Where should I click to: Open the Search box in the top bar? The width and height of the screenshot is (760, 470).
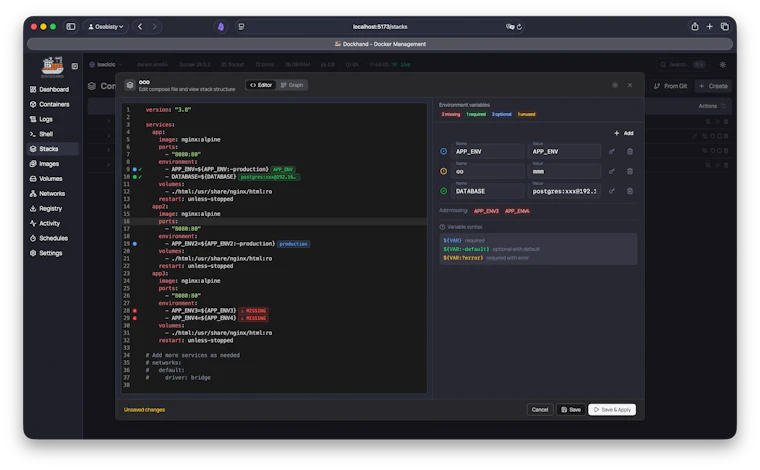(x=683, y=64)
